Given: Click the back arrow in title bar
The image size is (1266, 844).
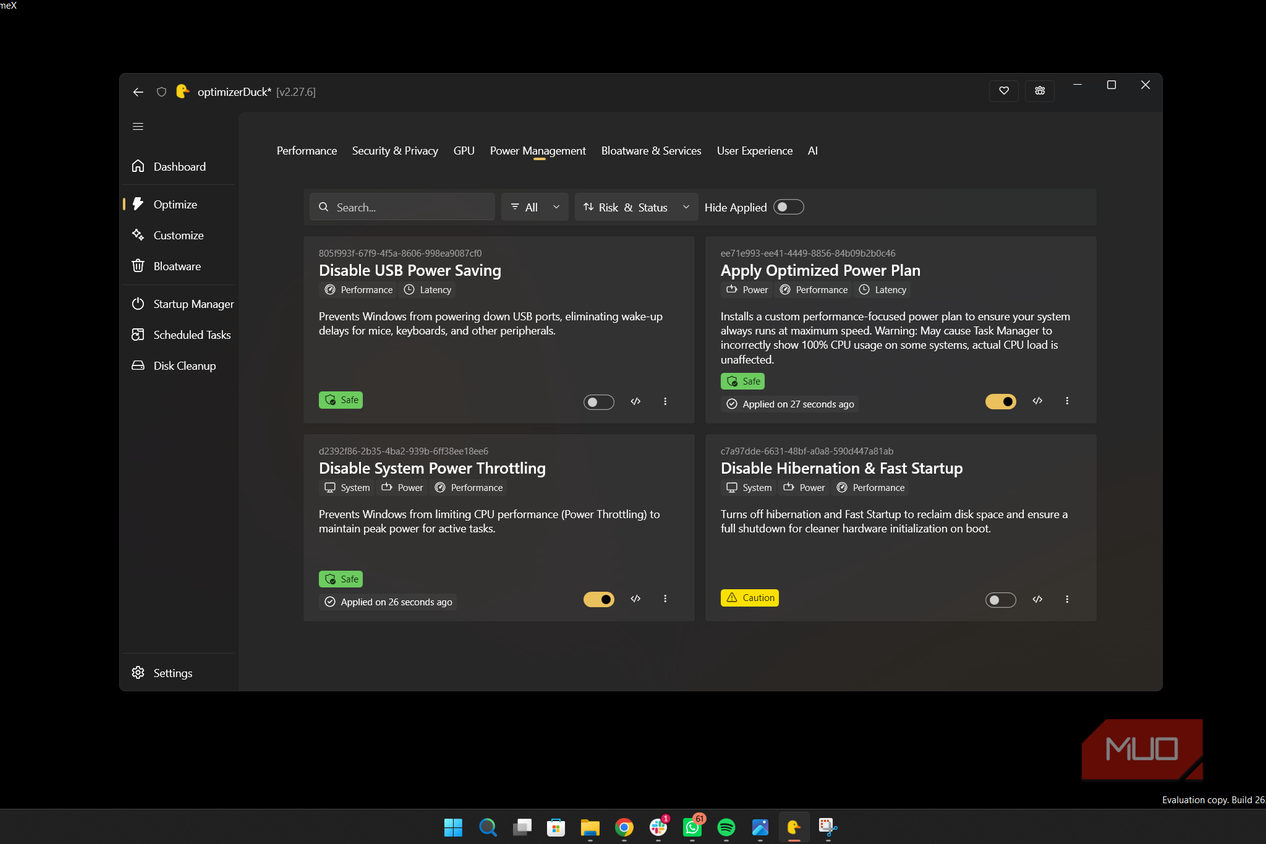Looking at the screenshot, I should pyautogui.click(x=138, y=92).
